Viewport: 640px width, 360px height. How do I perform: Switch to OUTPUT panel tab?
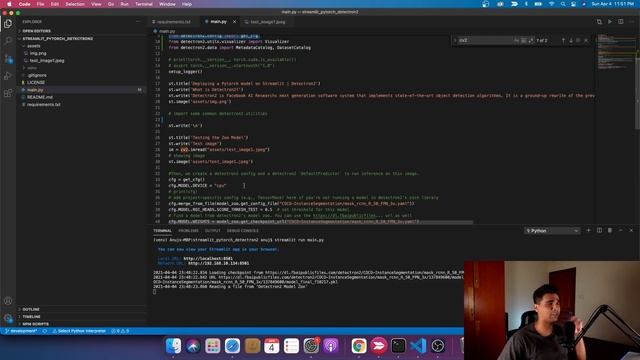coord(213,231)
